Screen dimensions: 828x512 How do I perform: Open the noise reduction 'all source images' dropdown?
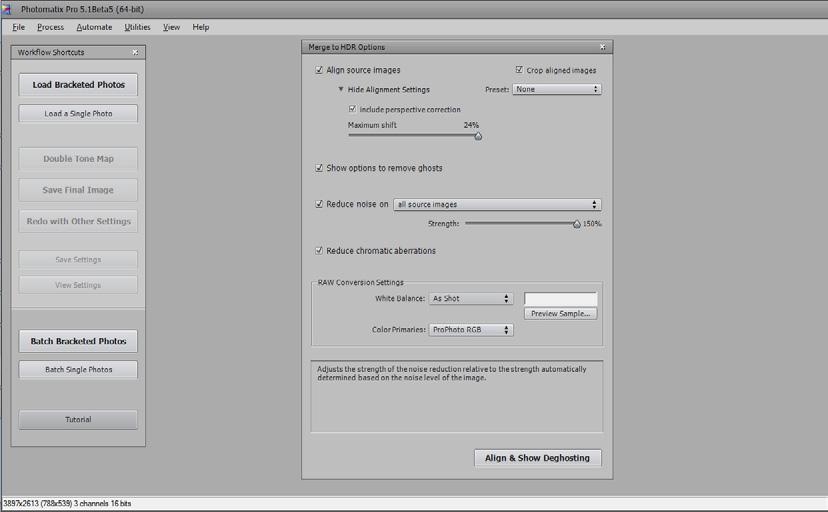coord(497,204)
